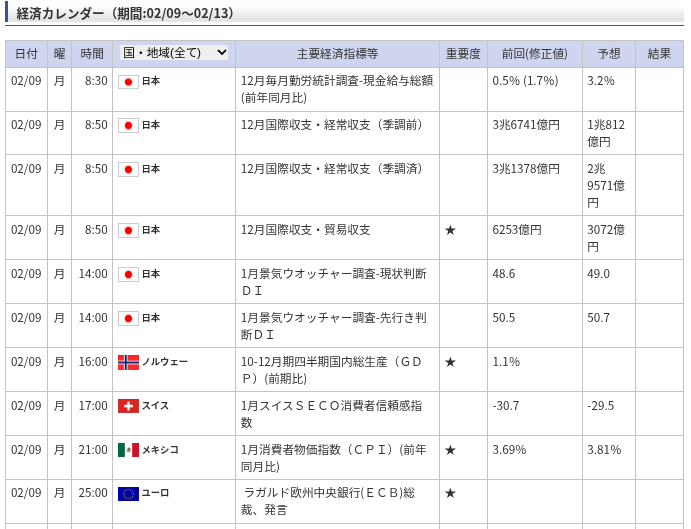Image resolution: width=691 pixels, height=529 pixels.
Task: Click the star in Mexico CPI row
Action: (450, 450)
